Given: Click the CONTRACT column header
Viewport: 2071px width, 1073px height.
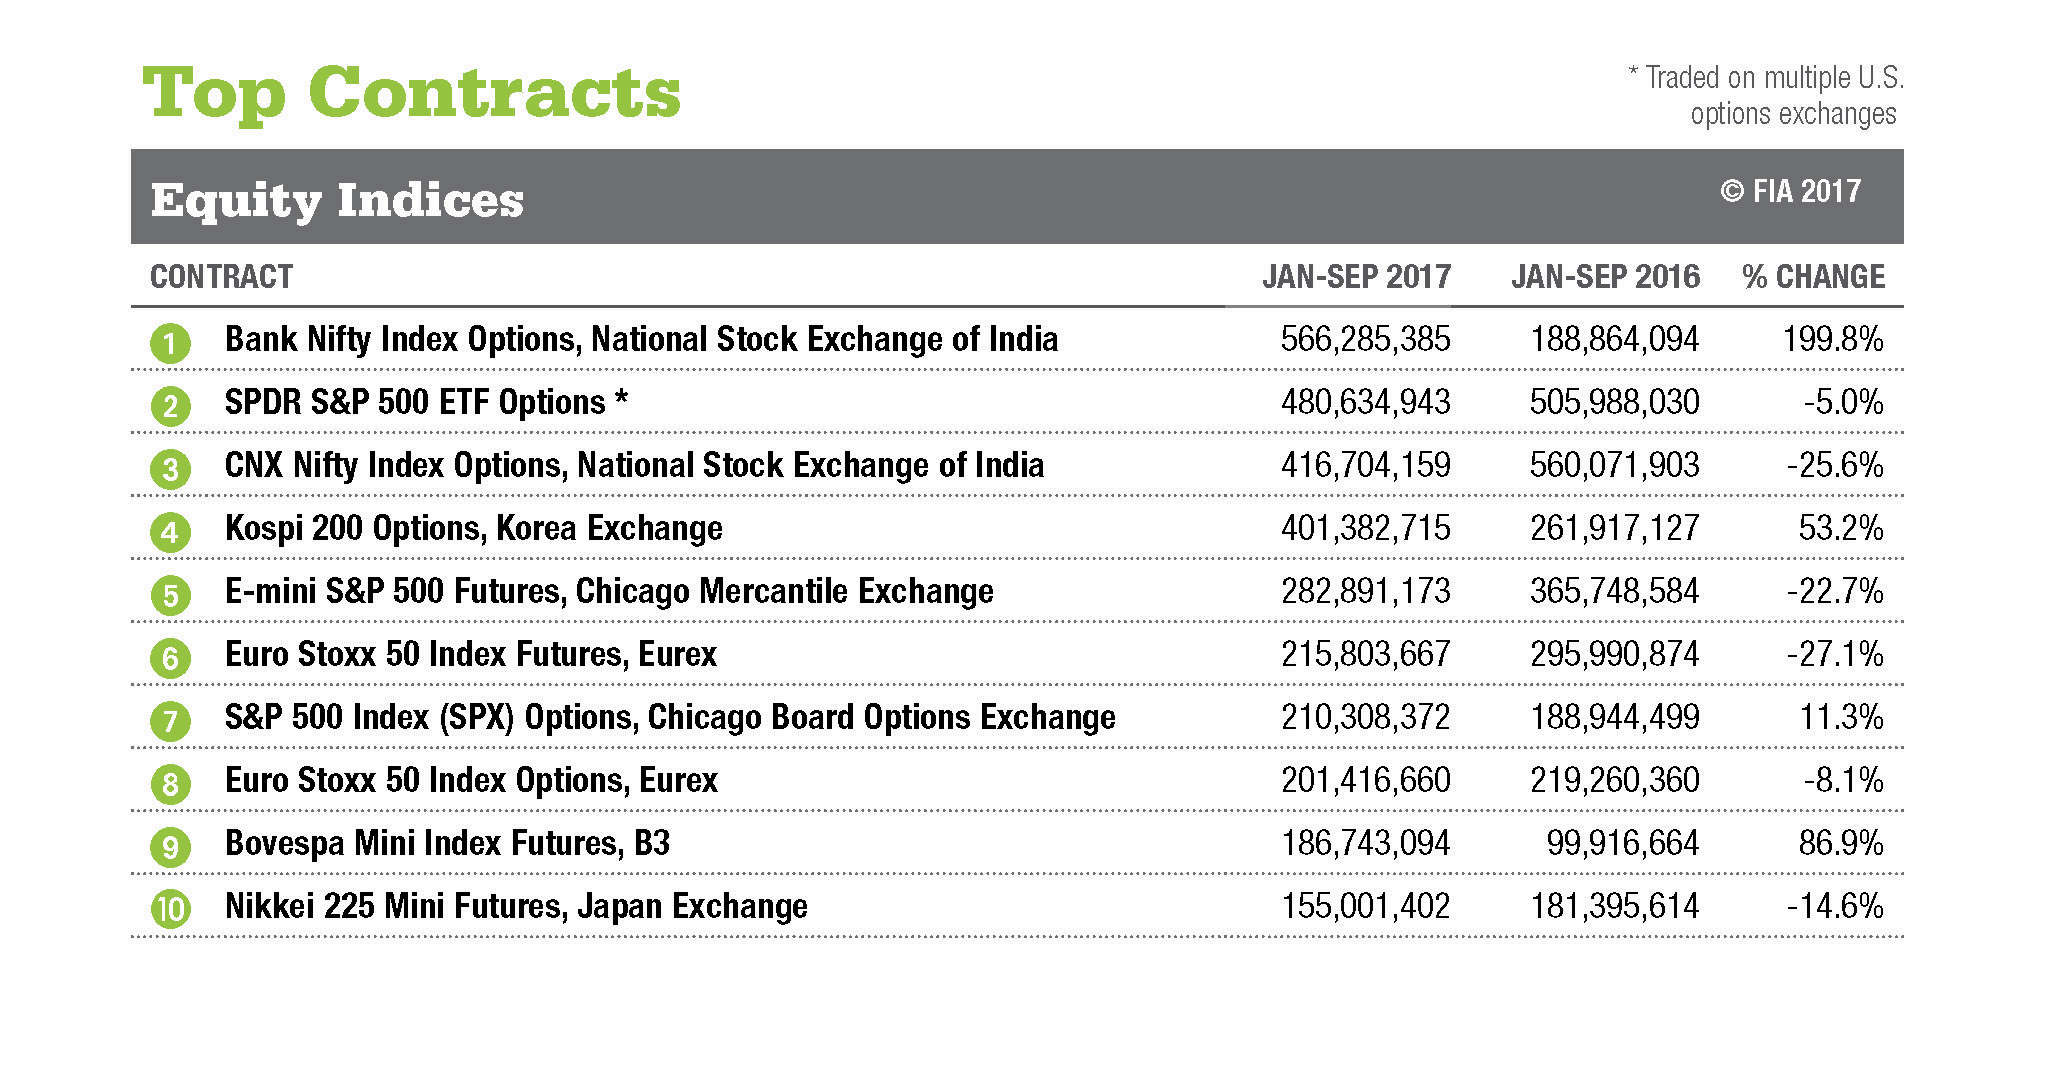Looking at the screenshot, I should point(221,277).
